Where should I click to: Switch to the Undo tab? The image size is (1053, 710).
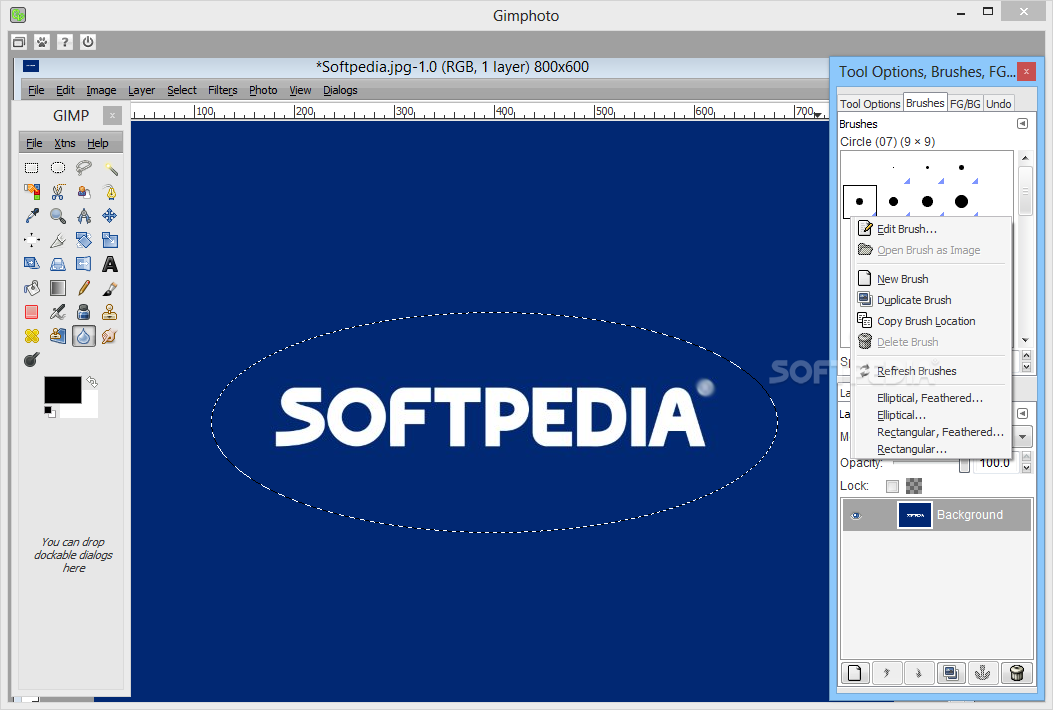point(999,103)
